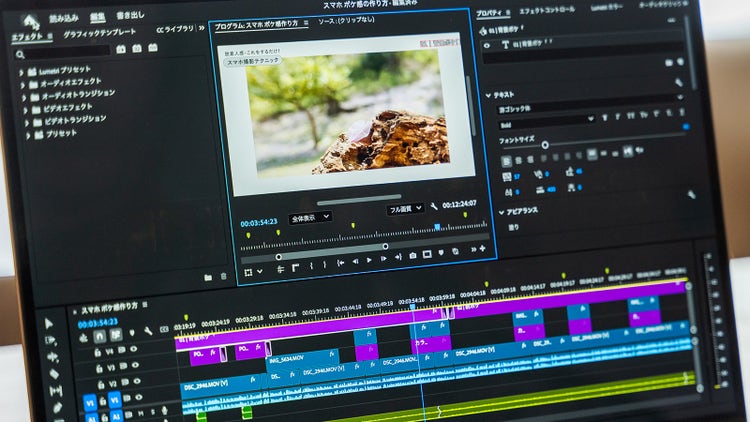Select the Selection arrow tool in timeline
The width and height of the screenshot is (750, 422).
click(49, 324)
